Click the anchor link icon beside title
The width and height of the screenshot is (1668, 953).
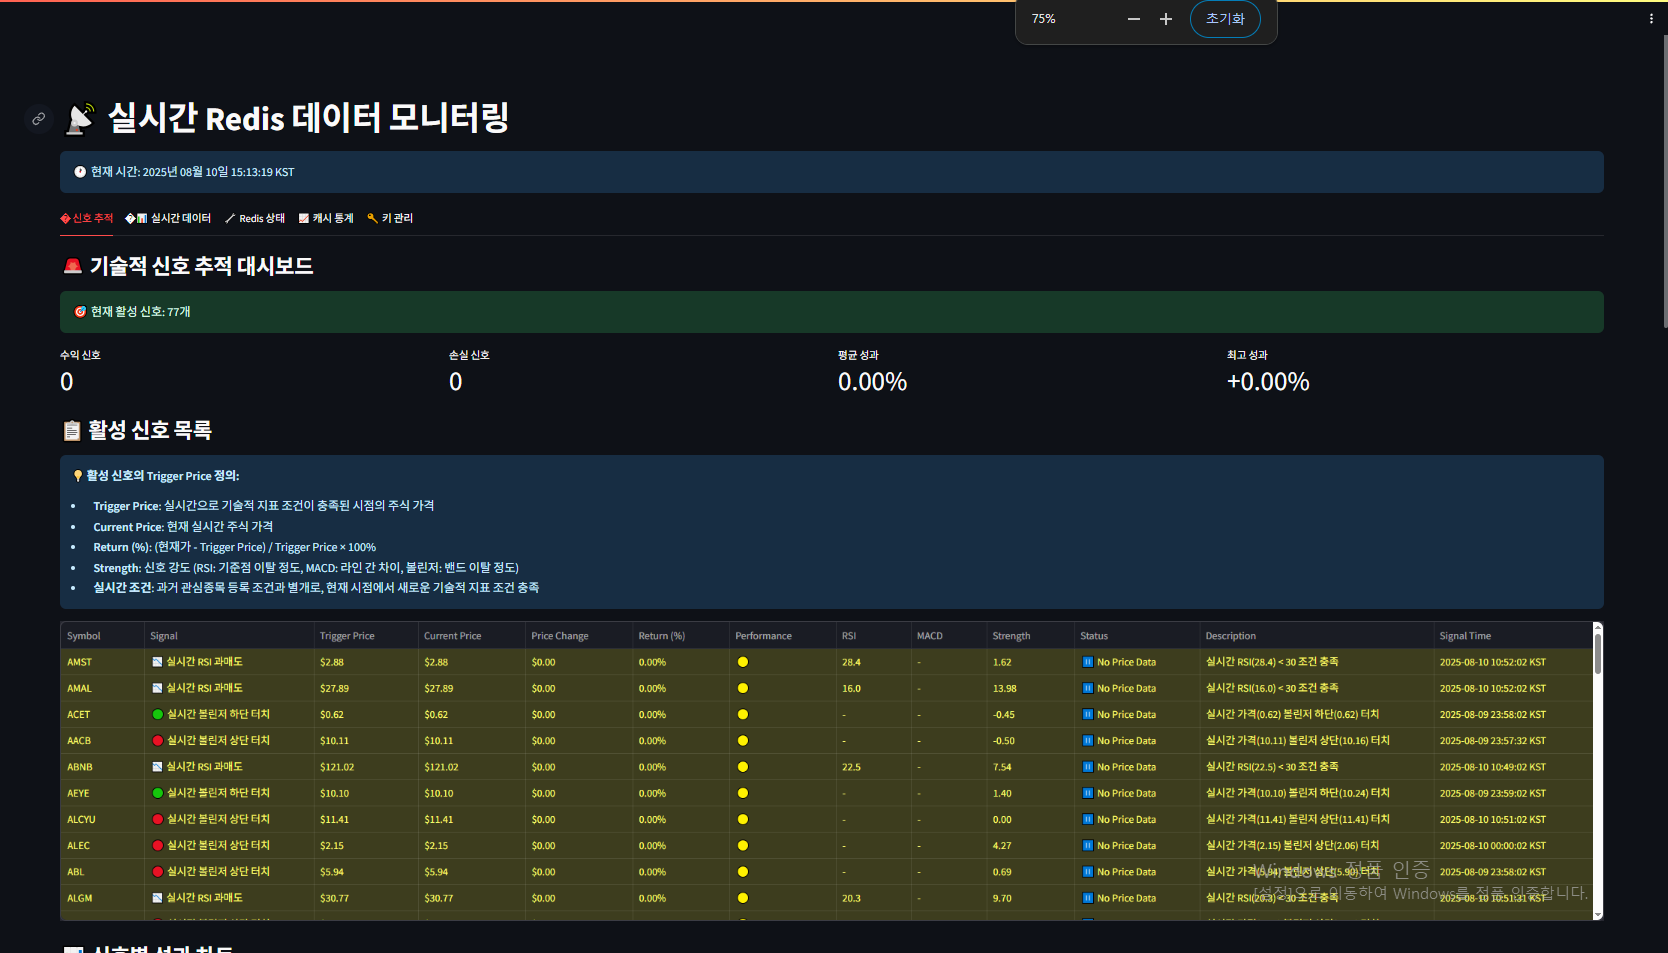coord(38,119)
